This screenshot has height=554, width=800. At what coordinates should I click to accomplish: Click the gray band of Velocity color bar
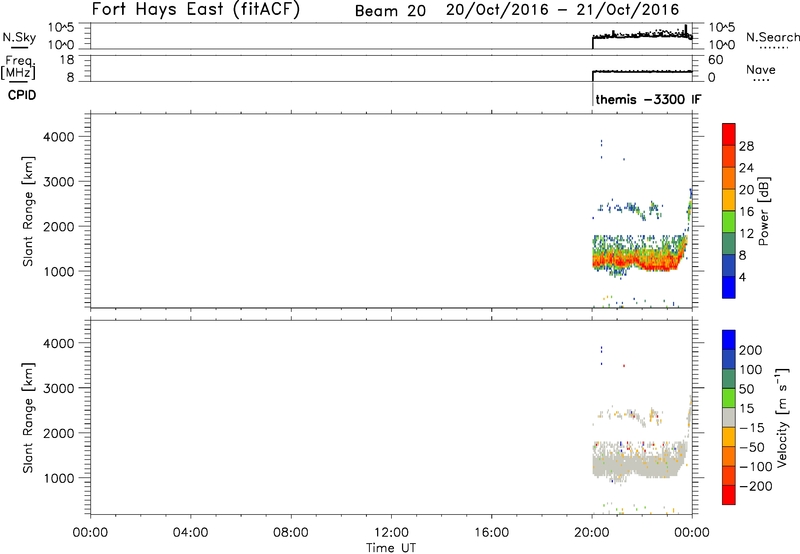pos(729,417)
